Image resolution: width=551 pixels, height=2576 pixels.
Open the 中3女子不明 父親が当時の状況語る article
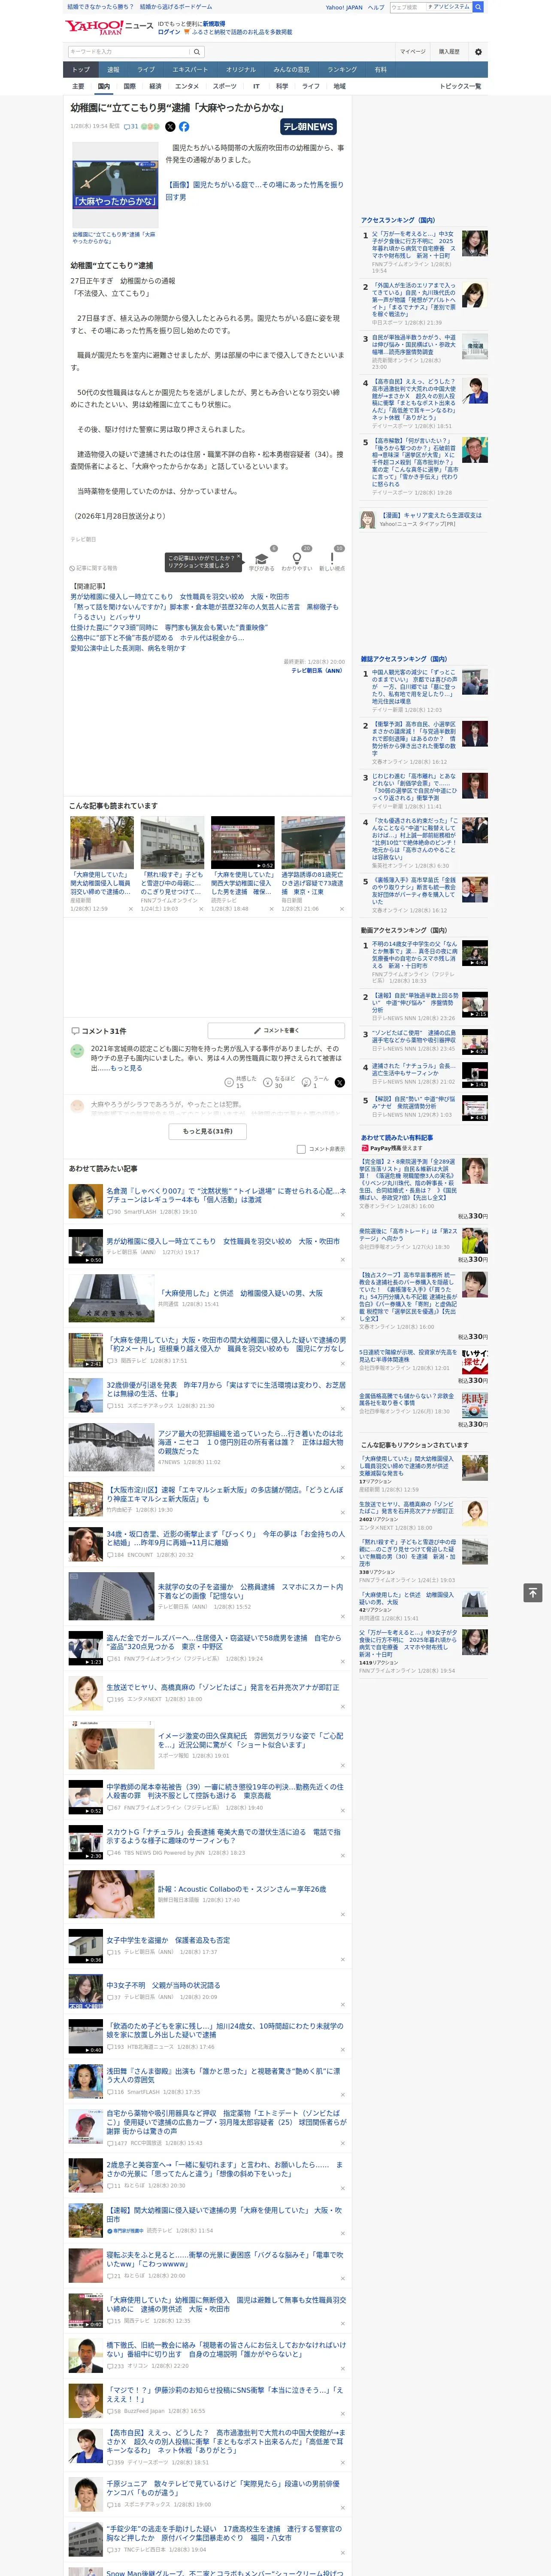point(163,1985)
